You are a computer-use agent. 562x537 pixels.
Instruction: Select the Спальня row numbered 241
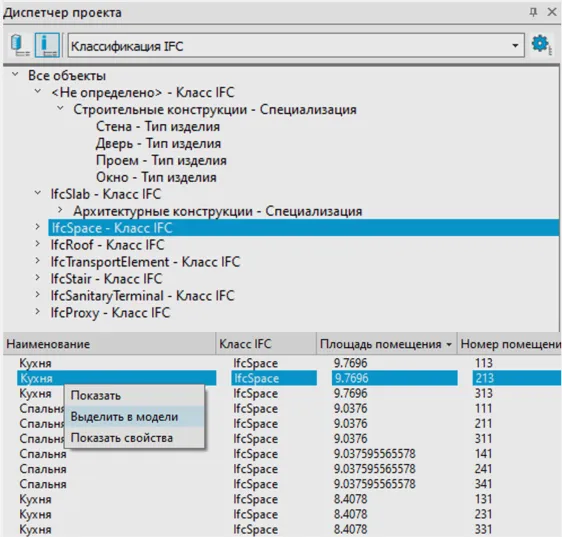[x=283, y=469]
